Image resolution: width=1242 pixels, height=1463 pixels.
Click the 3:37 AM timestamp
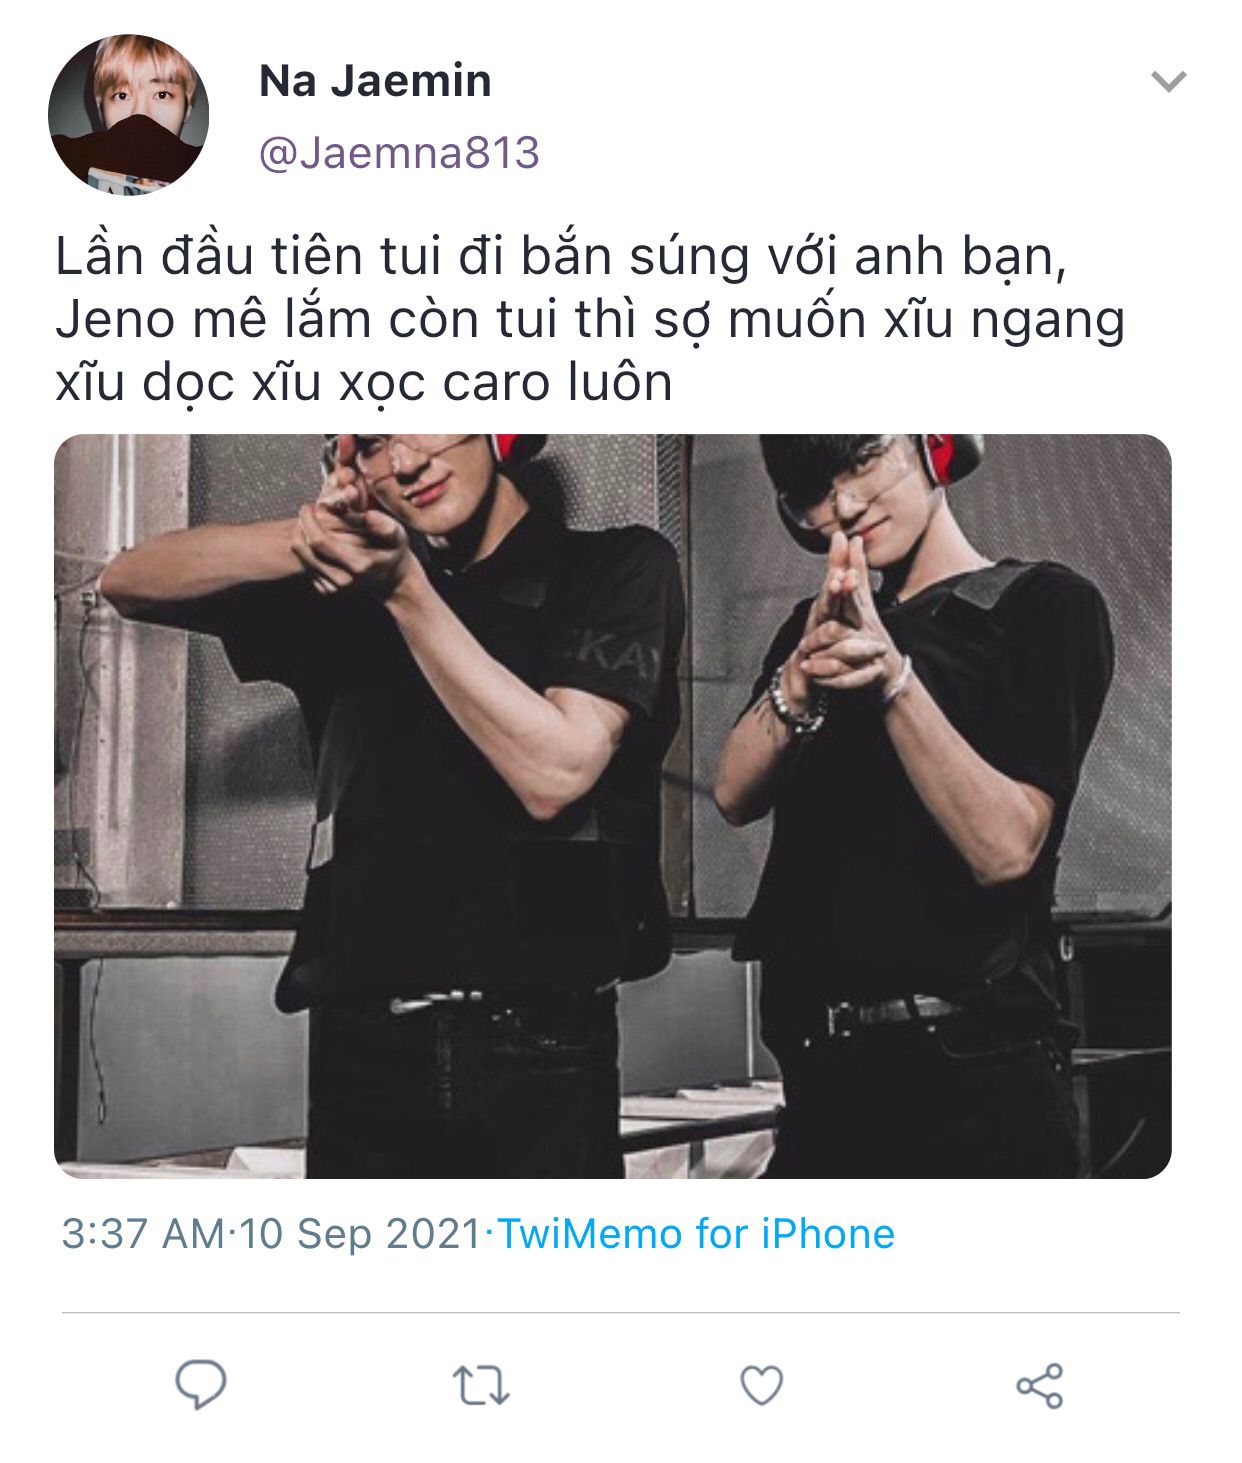(144, 1234)
